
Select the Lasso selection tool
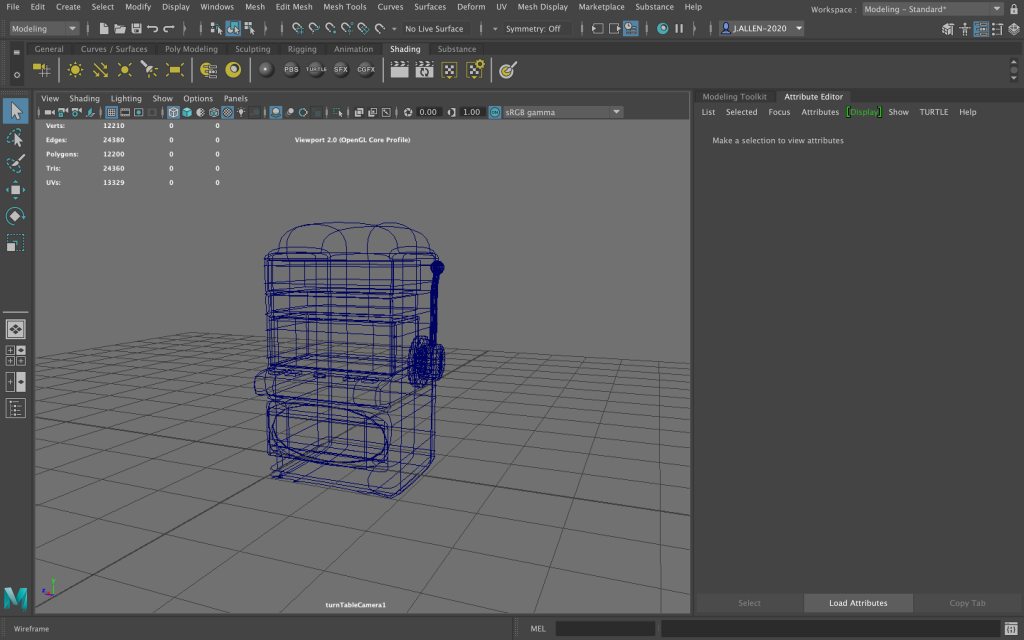(x=15, y=137)
